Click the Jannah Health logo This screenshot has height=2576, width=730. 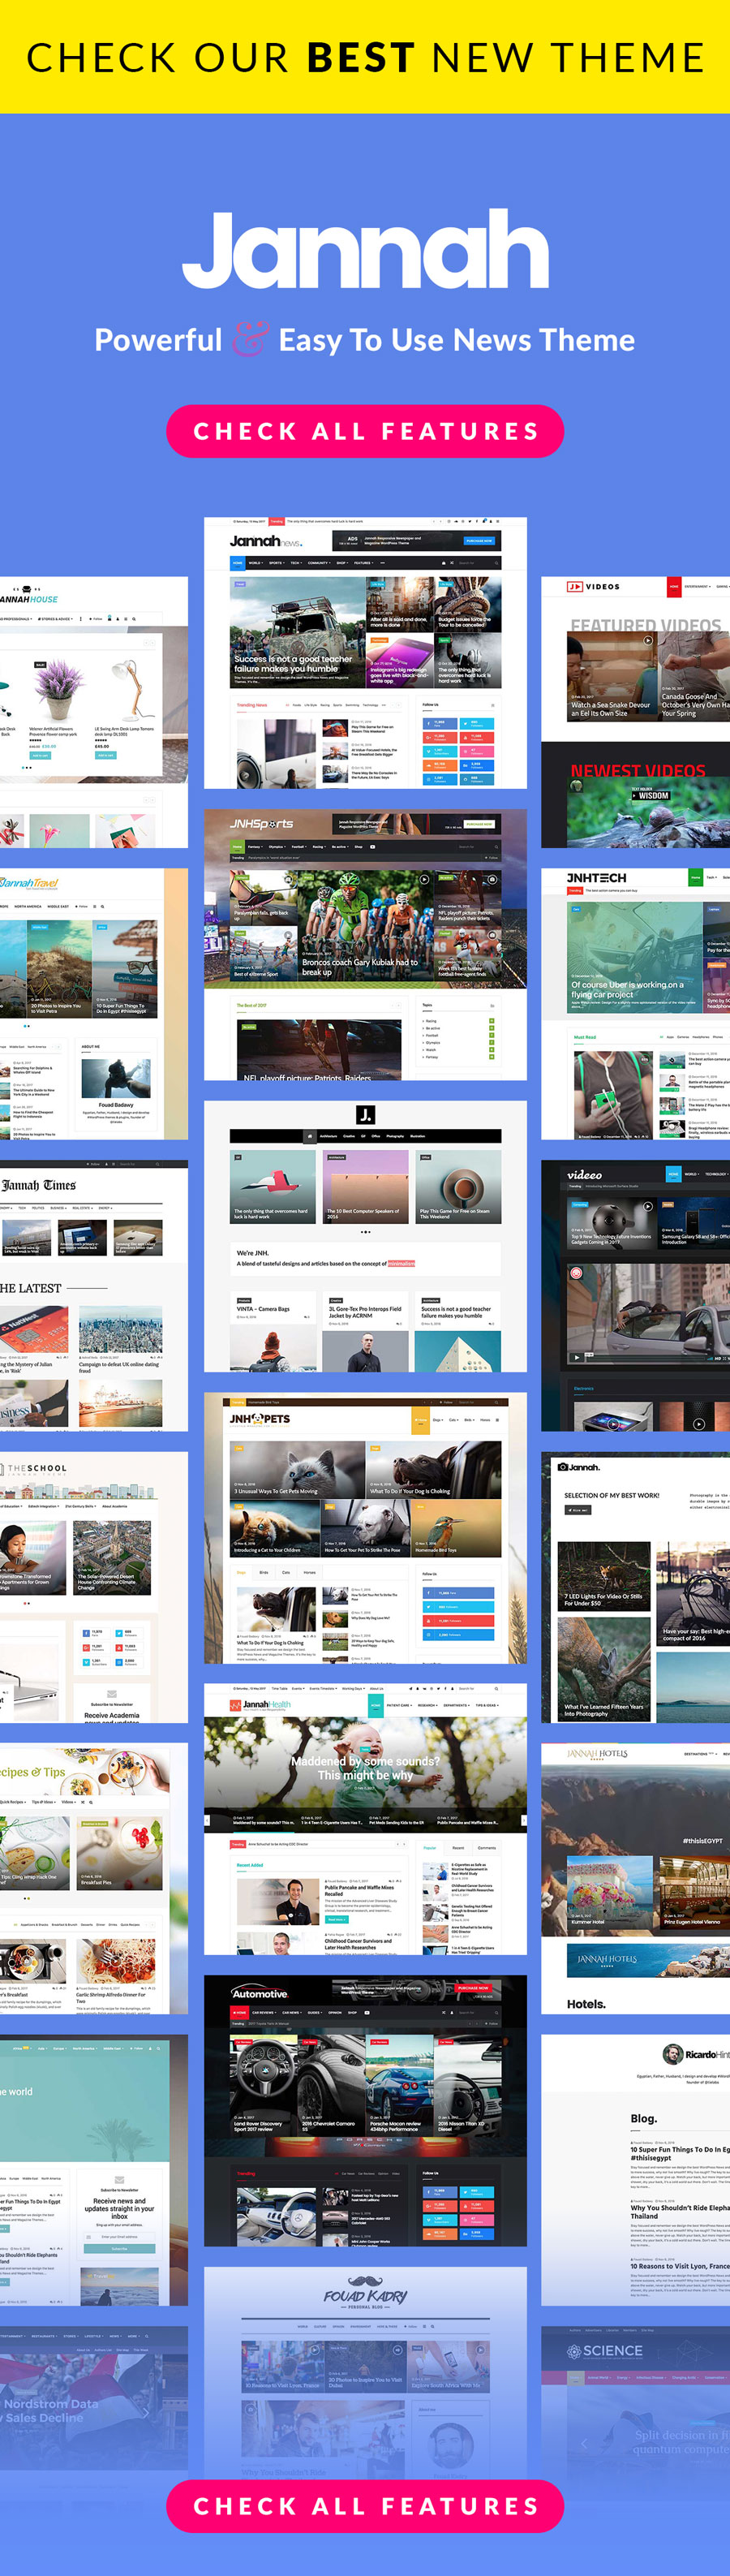[265, 1704]
